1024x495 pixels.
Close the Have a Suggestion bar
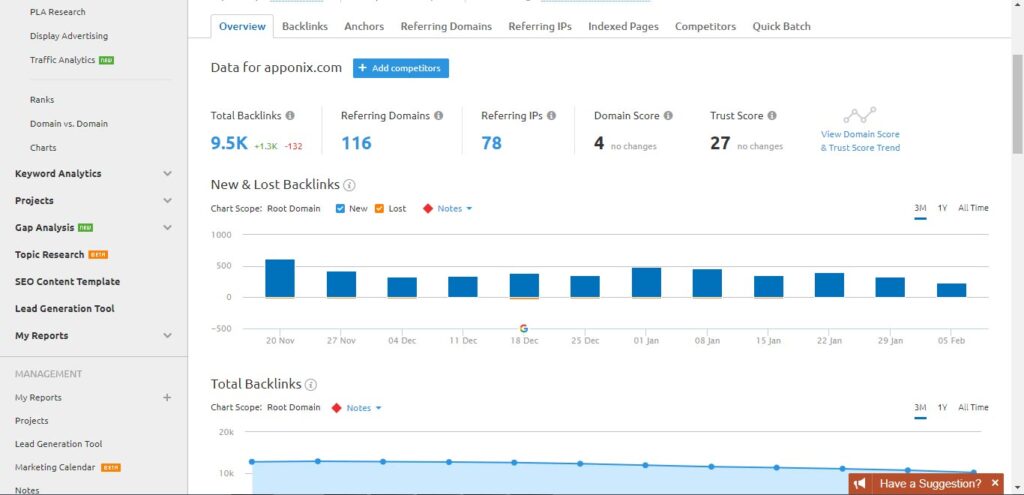point(995,483)
